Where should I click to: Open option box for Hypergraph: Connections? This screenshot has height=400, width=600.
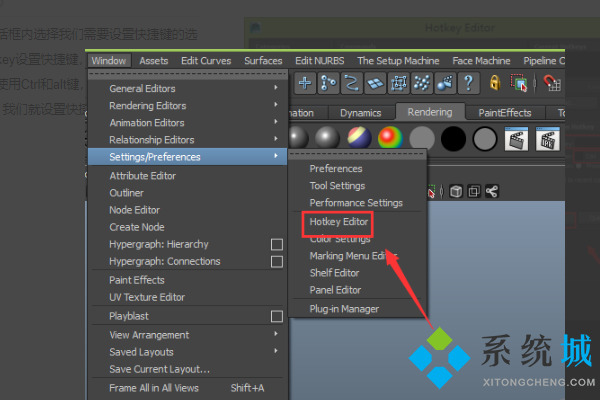[277, 262]
